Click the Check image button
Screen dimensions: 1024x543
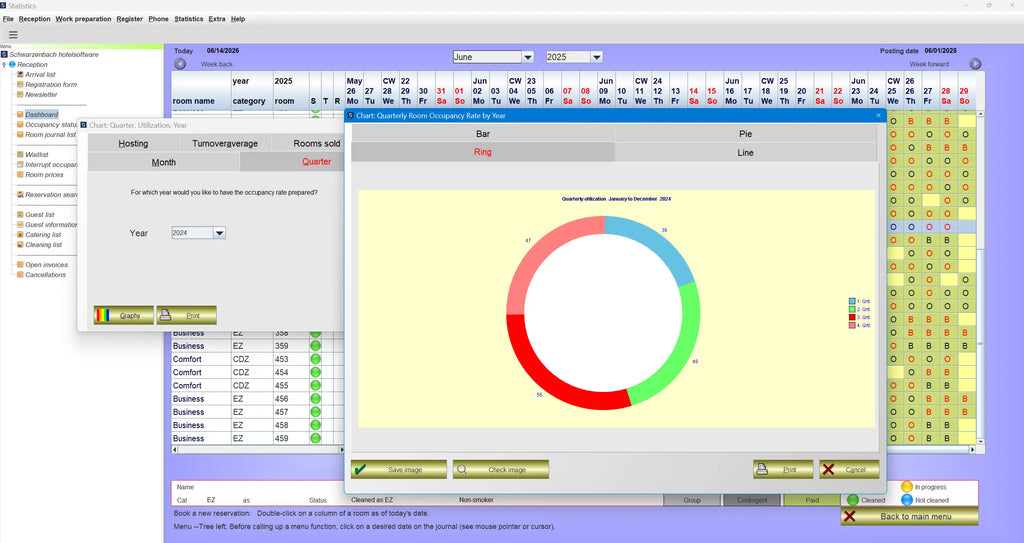tap(500, 469)
